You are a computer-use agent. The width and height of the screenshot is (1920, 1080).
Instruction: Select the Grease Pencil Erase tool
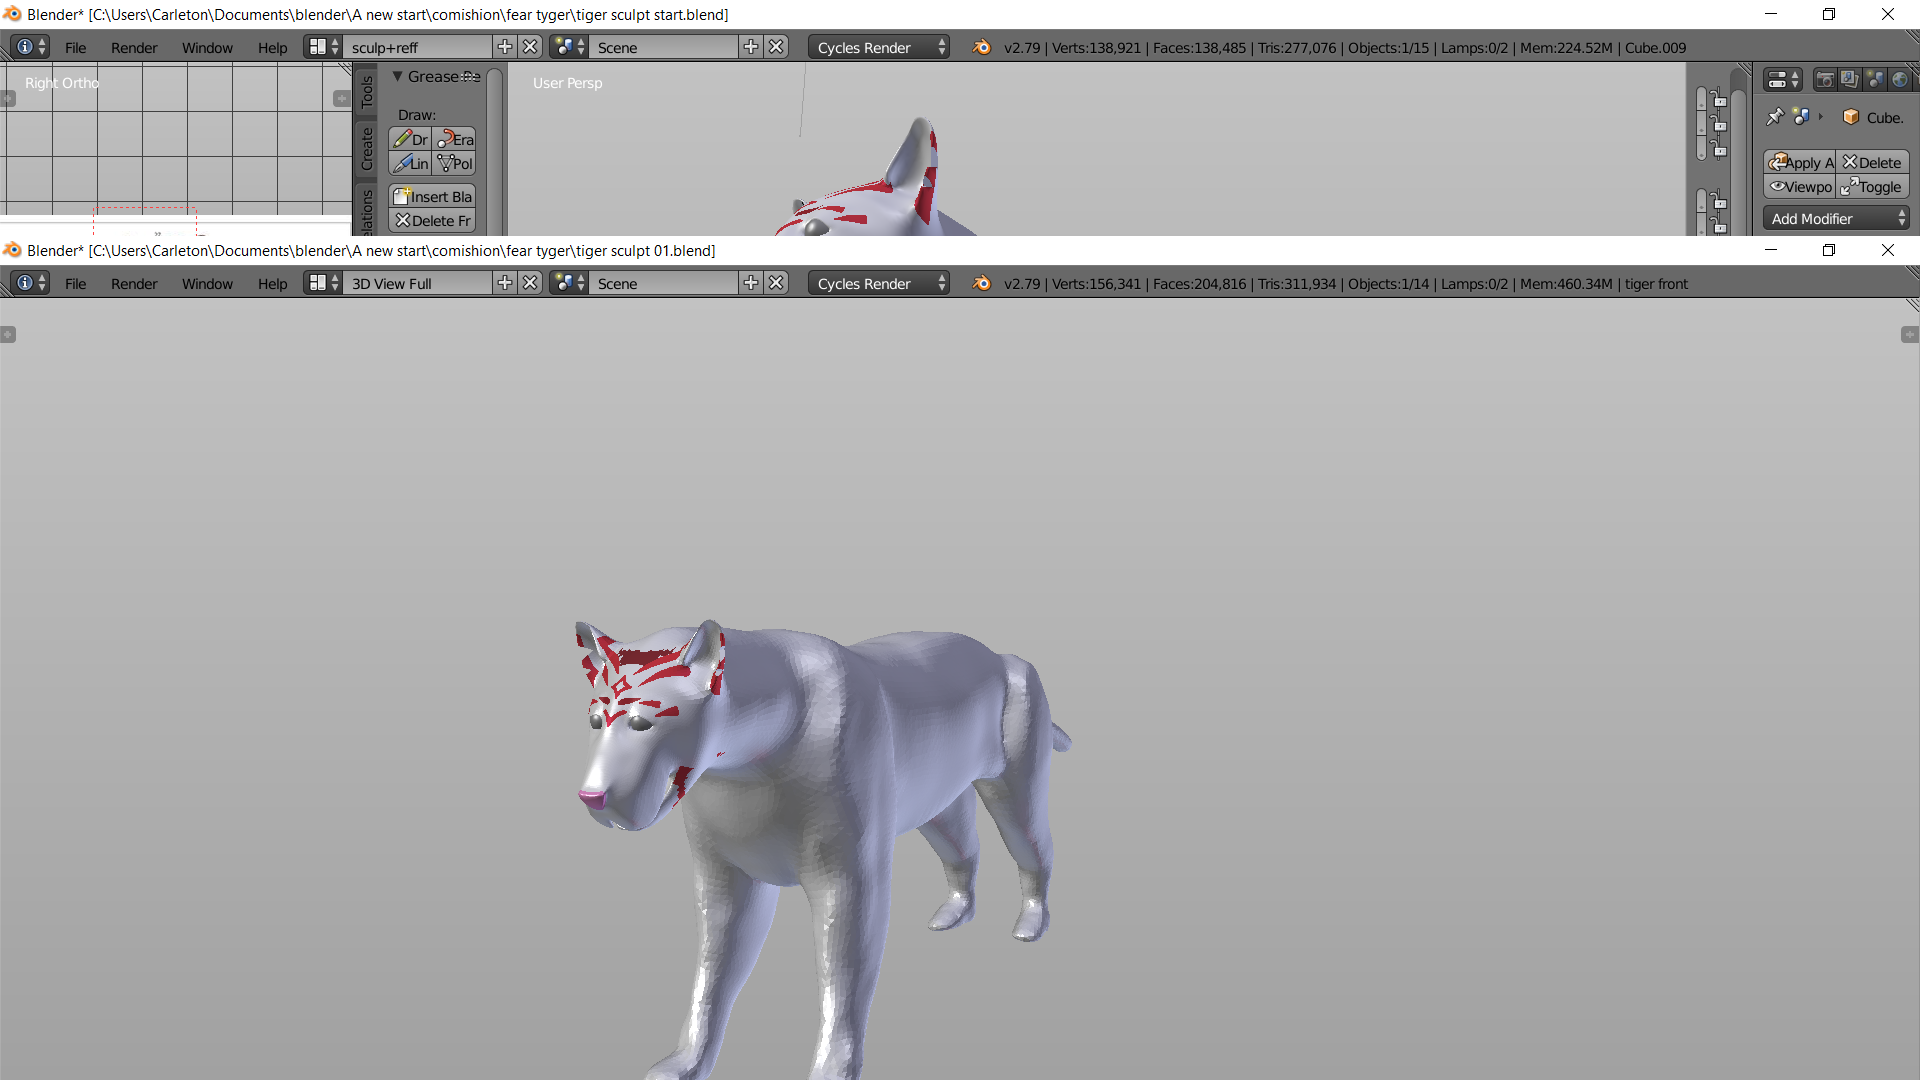click(455, 140)
